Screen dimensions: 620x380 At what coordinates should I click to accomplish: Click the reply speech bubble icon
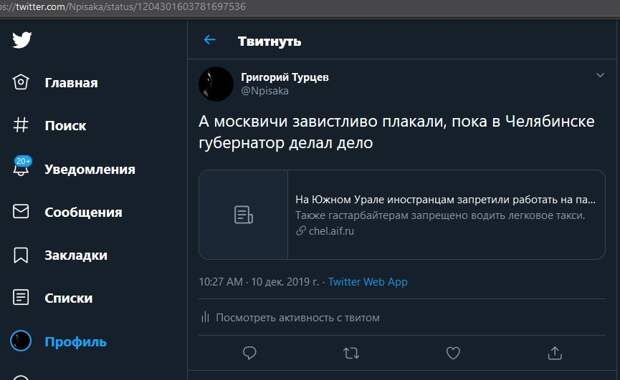pyautogui.click(x=250, y=353)
